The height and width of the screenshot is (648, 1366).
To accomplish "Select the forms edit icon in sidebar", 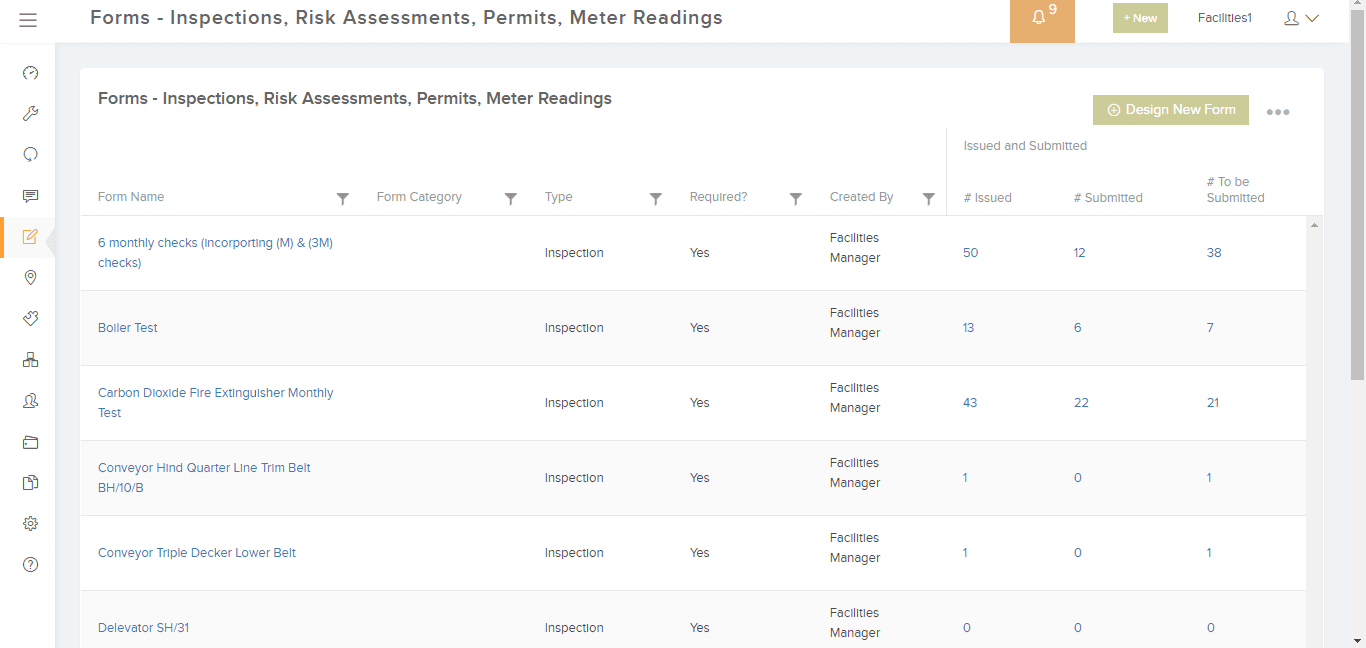I will click(30, 237).
